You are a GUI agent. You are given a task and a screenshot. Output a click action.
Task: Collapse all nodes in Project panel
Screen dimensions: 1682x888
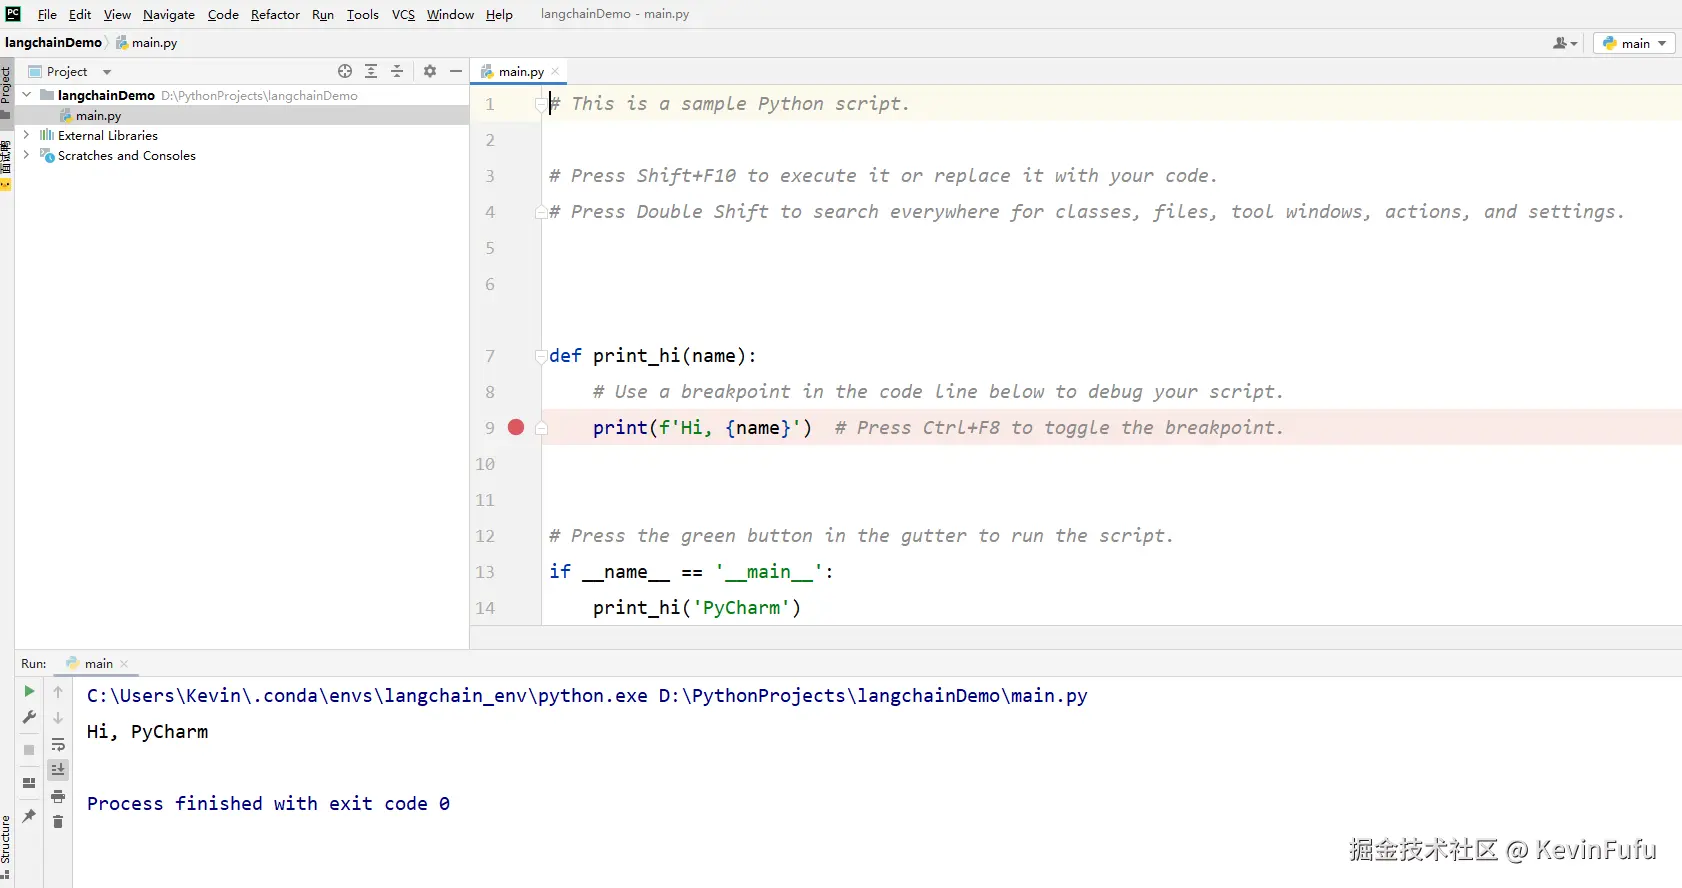397,71
